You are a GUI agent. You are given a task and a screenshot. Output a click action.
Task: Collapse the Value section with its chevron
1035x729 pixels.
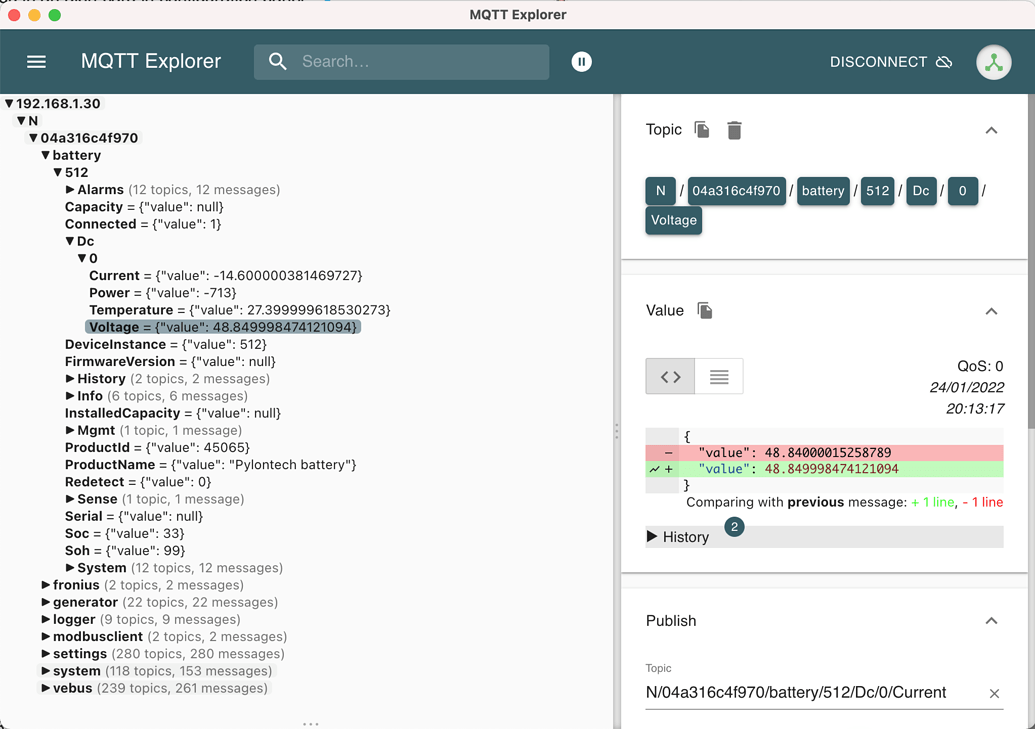[x=991, y=311]
